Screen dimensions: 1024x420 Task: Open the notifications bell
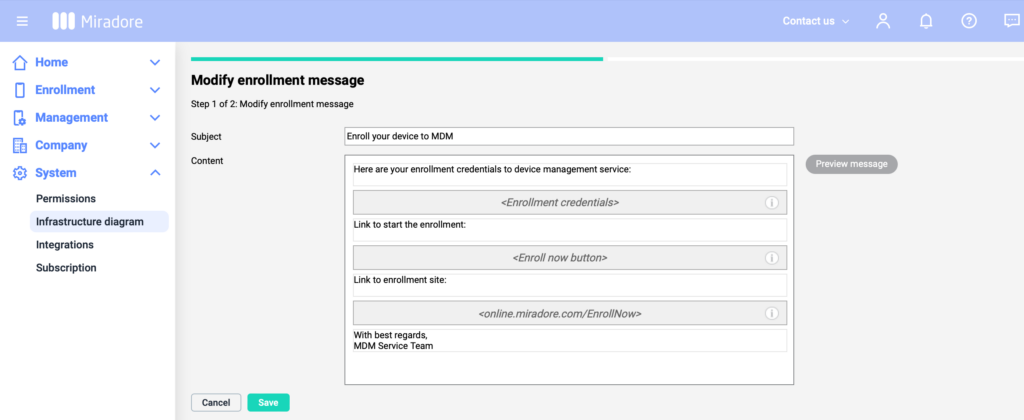[x=926, y=21]
